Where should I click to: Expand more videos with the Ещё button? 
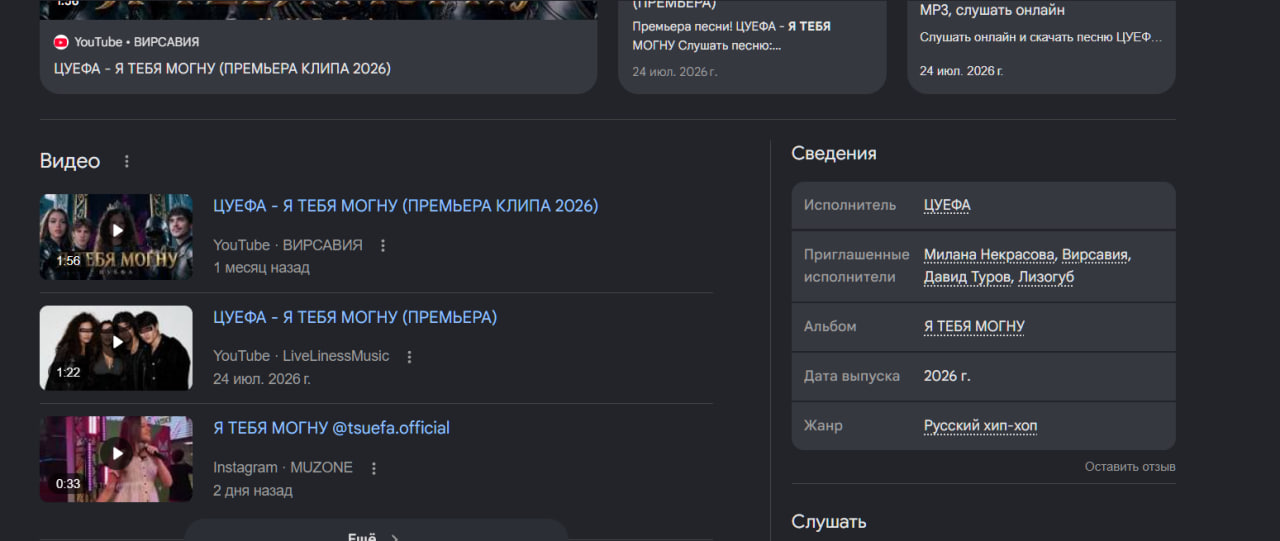(x=376, y=532)
